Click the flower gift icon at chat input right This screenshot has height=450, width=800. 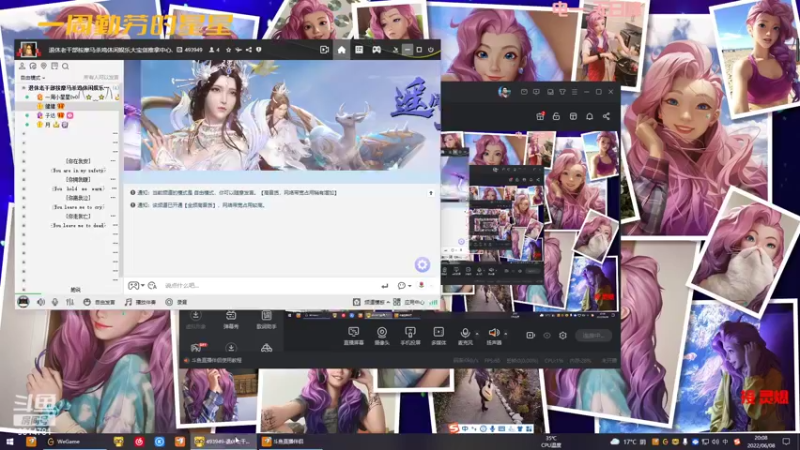[x=421, y=285]
